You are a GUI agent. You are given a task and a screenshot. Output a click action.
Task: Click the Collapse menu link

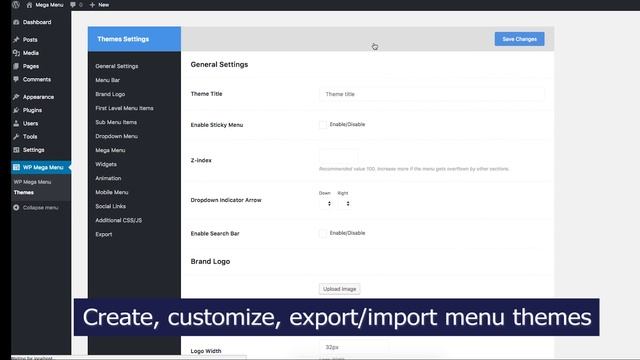[x=40, y=207]
